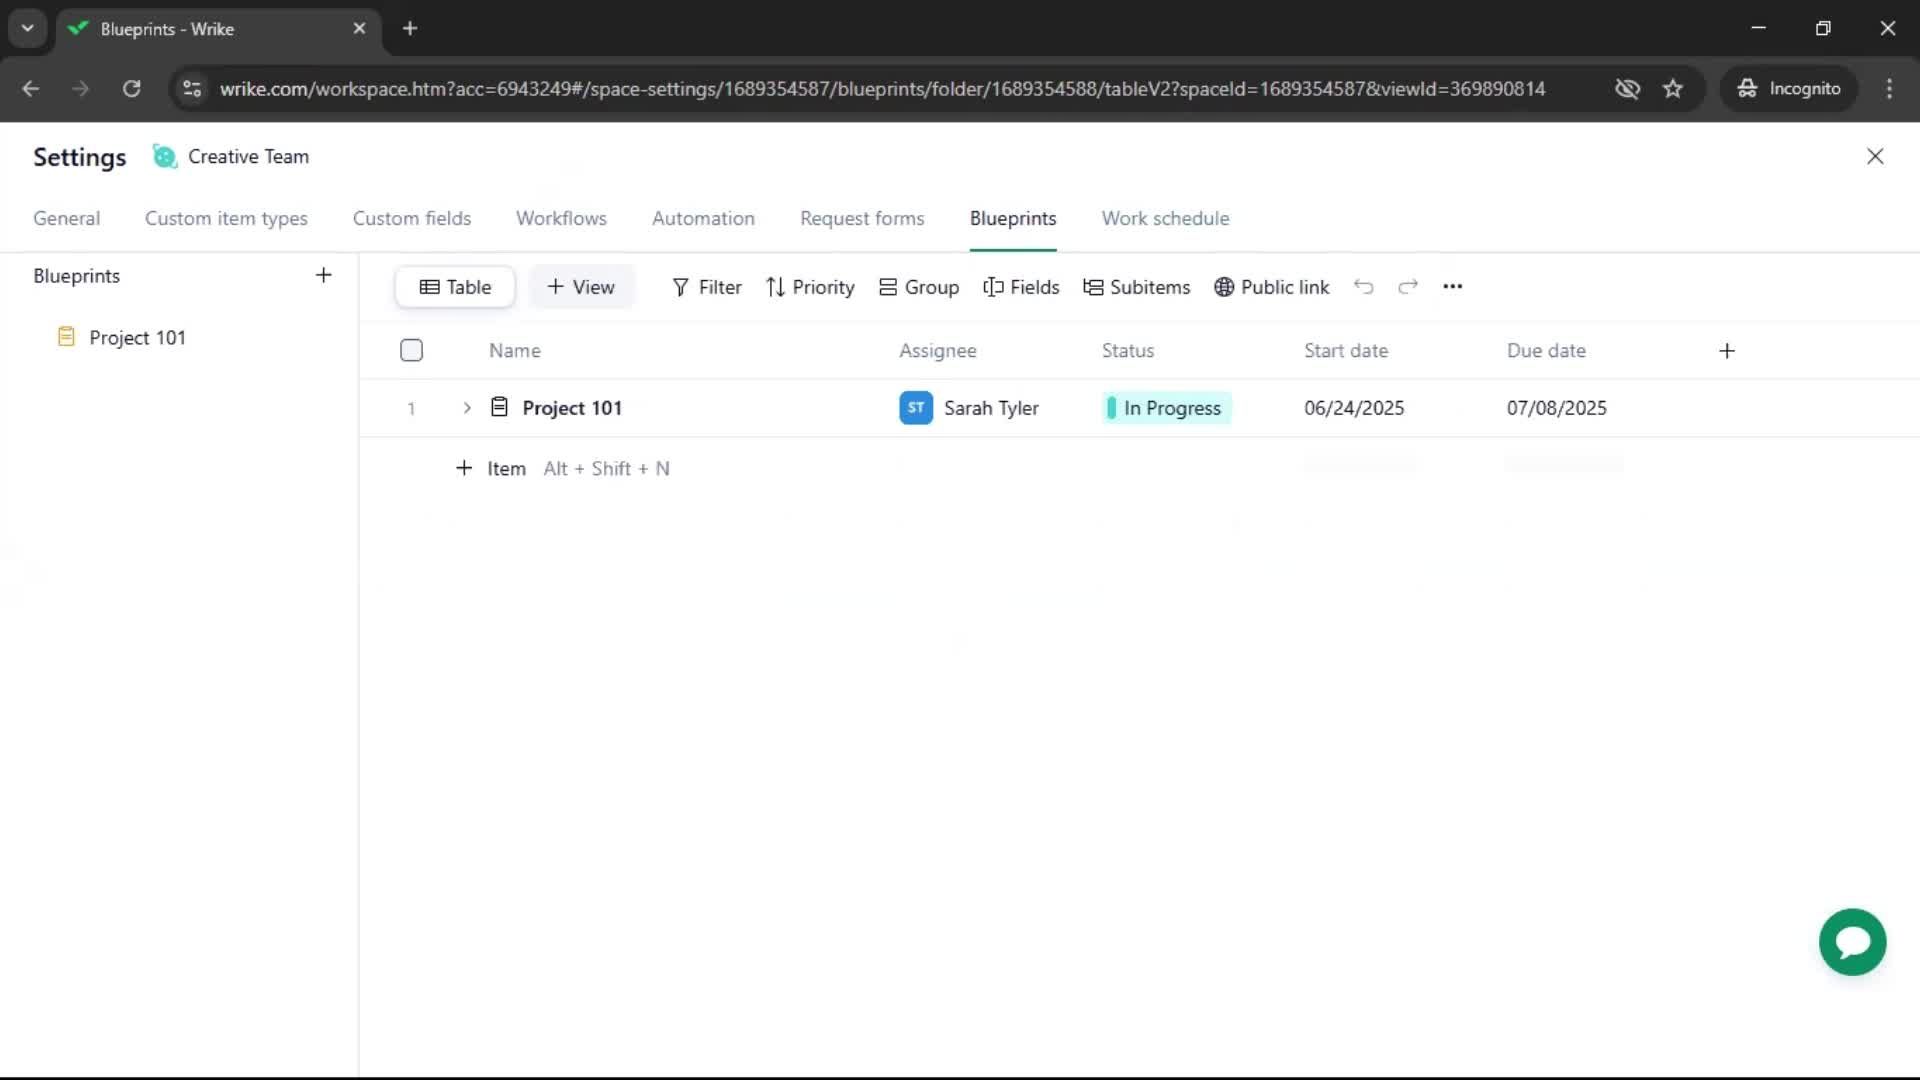
Task: Click the Start date column header
Action: 1346,351
